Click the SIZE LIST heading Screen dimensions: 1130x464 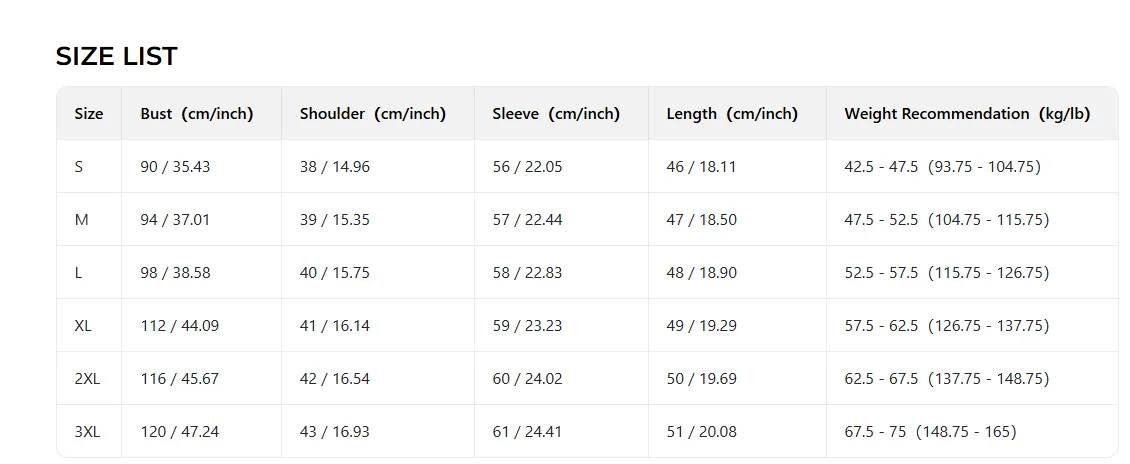(116, 56)
